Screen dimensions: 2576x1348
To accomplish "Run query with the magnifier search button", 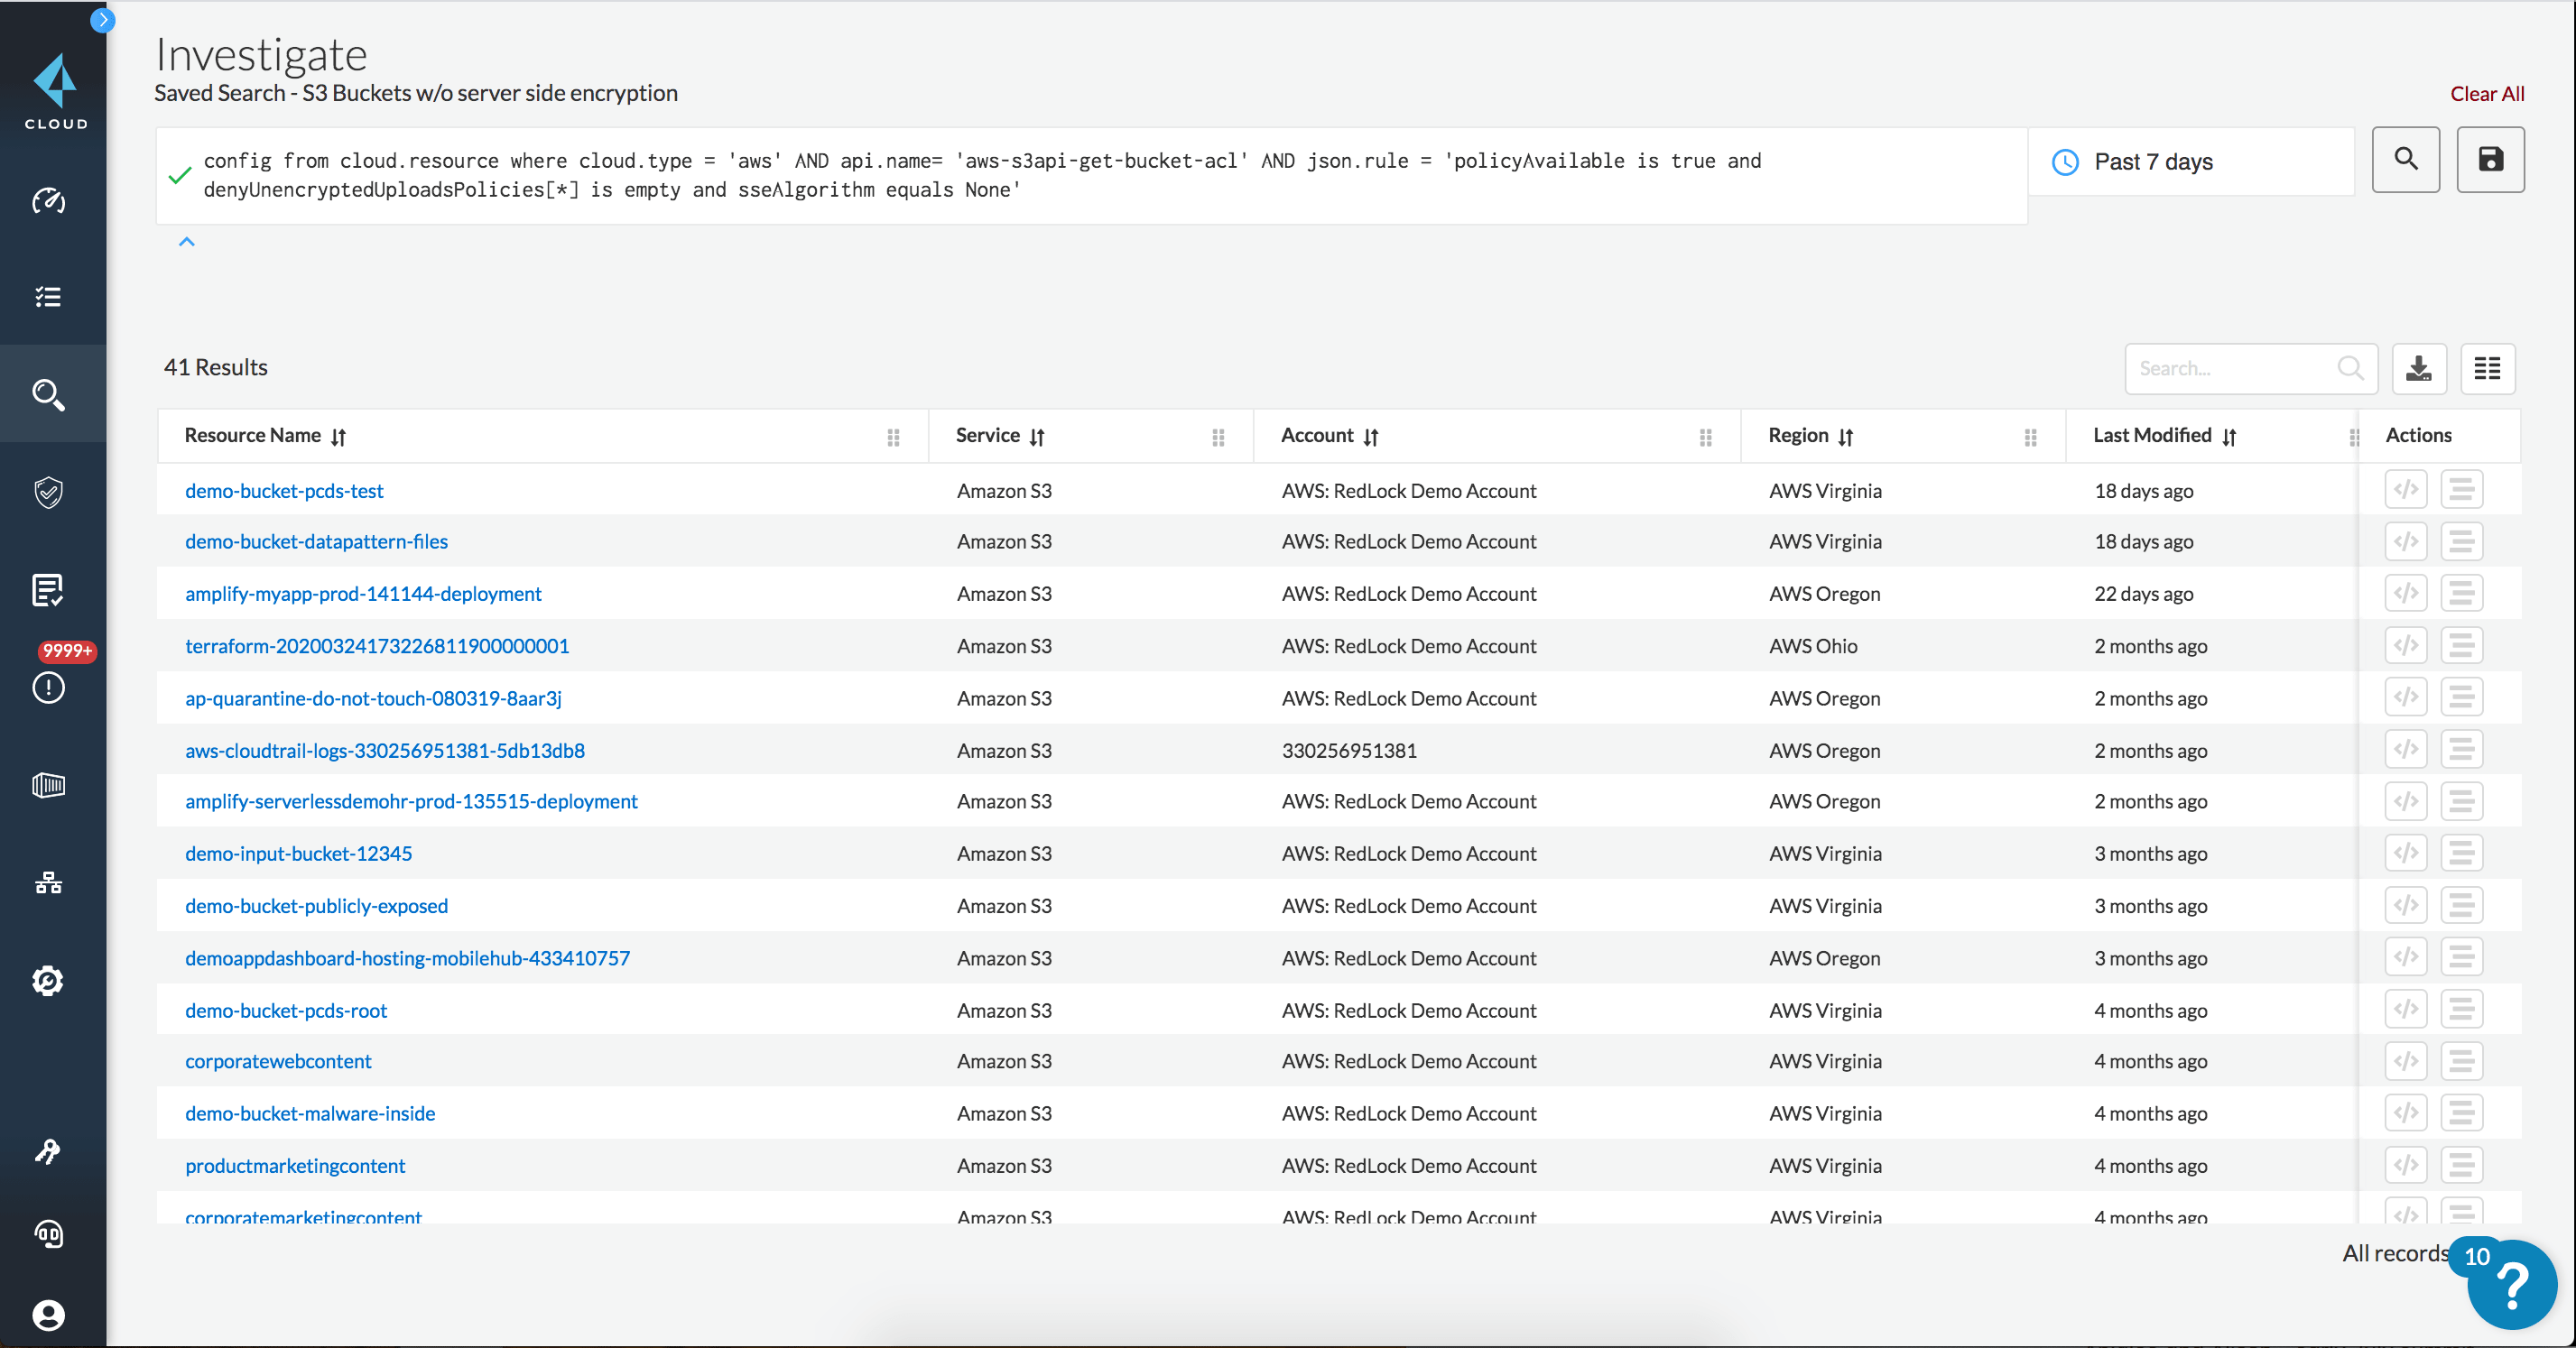I will (2405, 160).
